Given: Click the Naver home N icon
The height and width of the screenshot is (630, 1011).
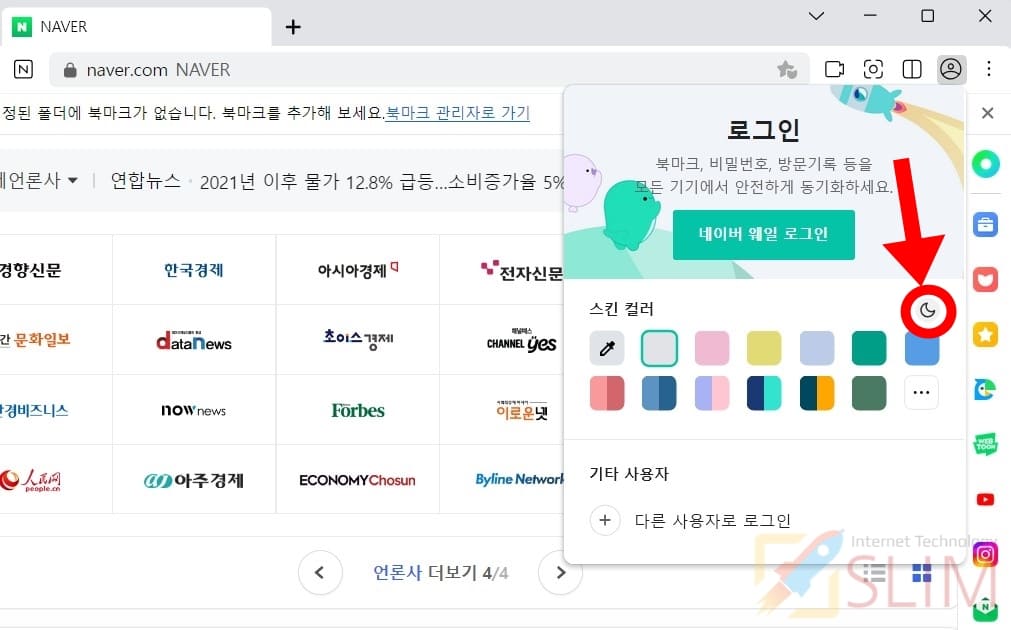Looking at the screenshot, I should 23,69.
